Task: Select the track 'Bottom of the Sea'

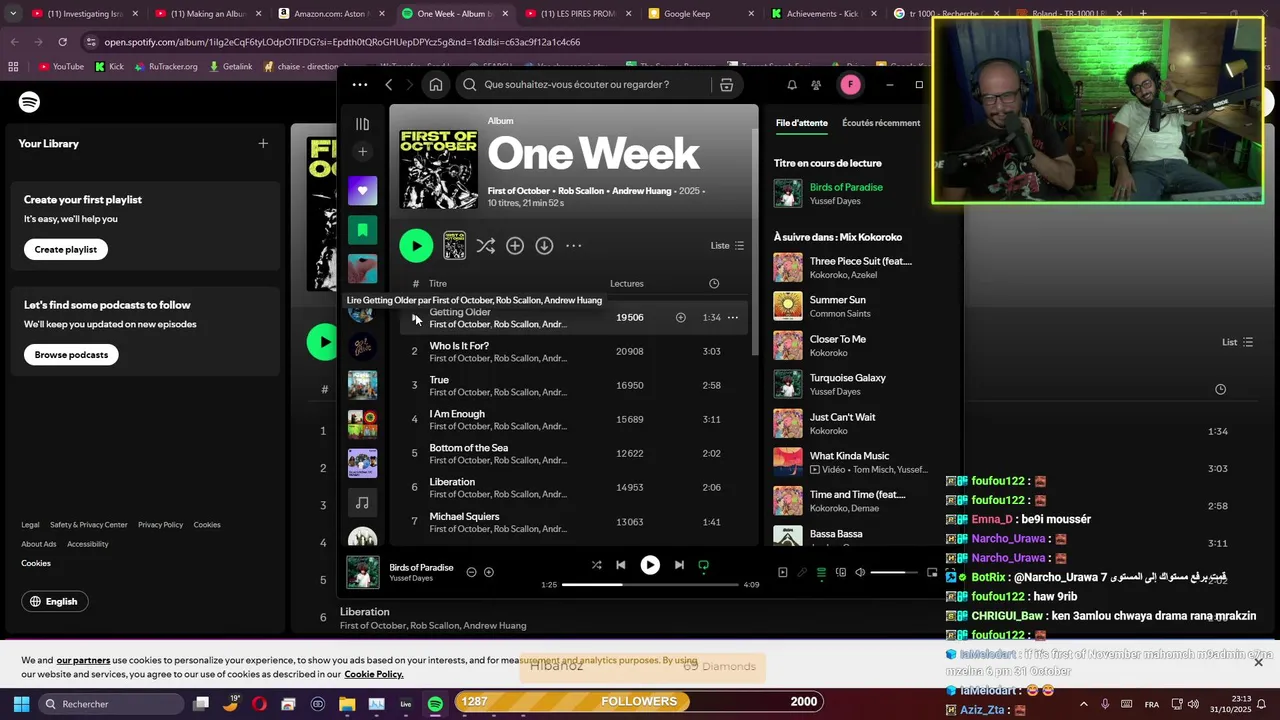Action: 468,448
